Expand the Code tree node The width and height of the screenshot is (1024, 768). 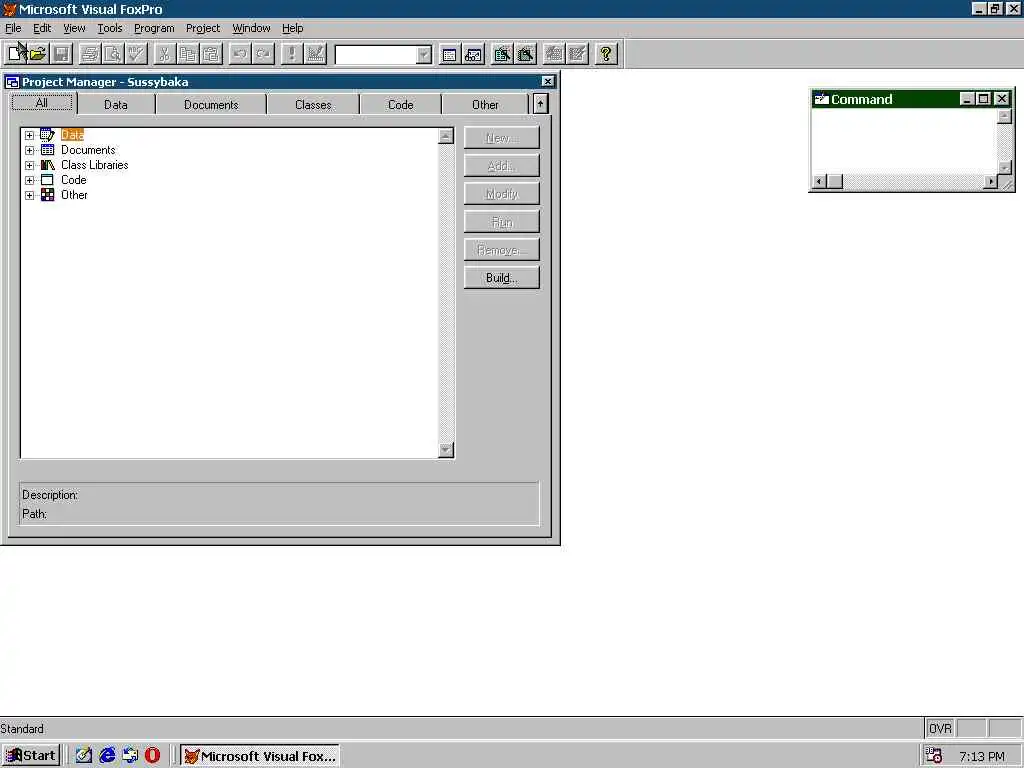(x=29, y=180)
